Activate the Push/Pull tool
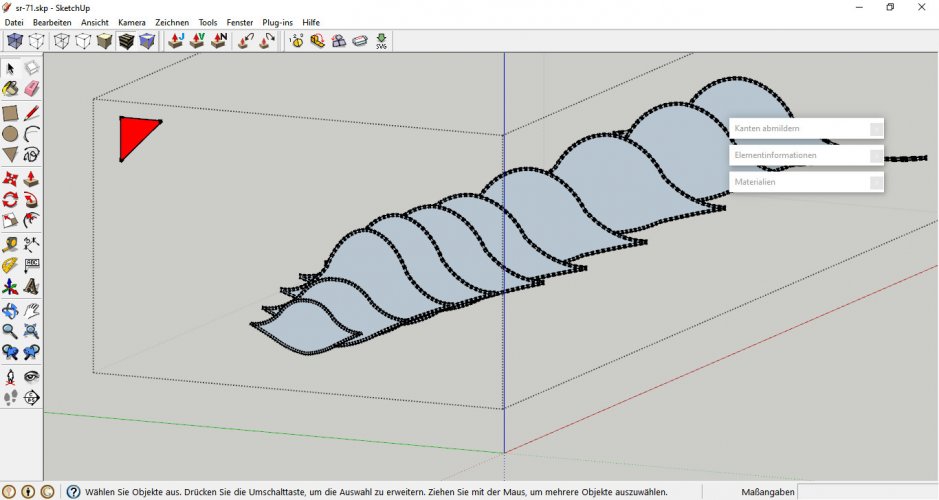 31,178
